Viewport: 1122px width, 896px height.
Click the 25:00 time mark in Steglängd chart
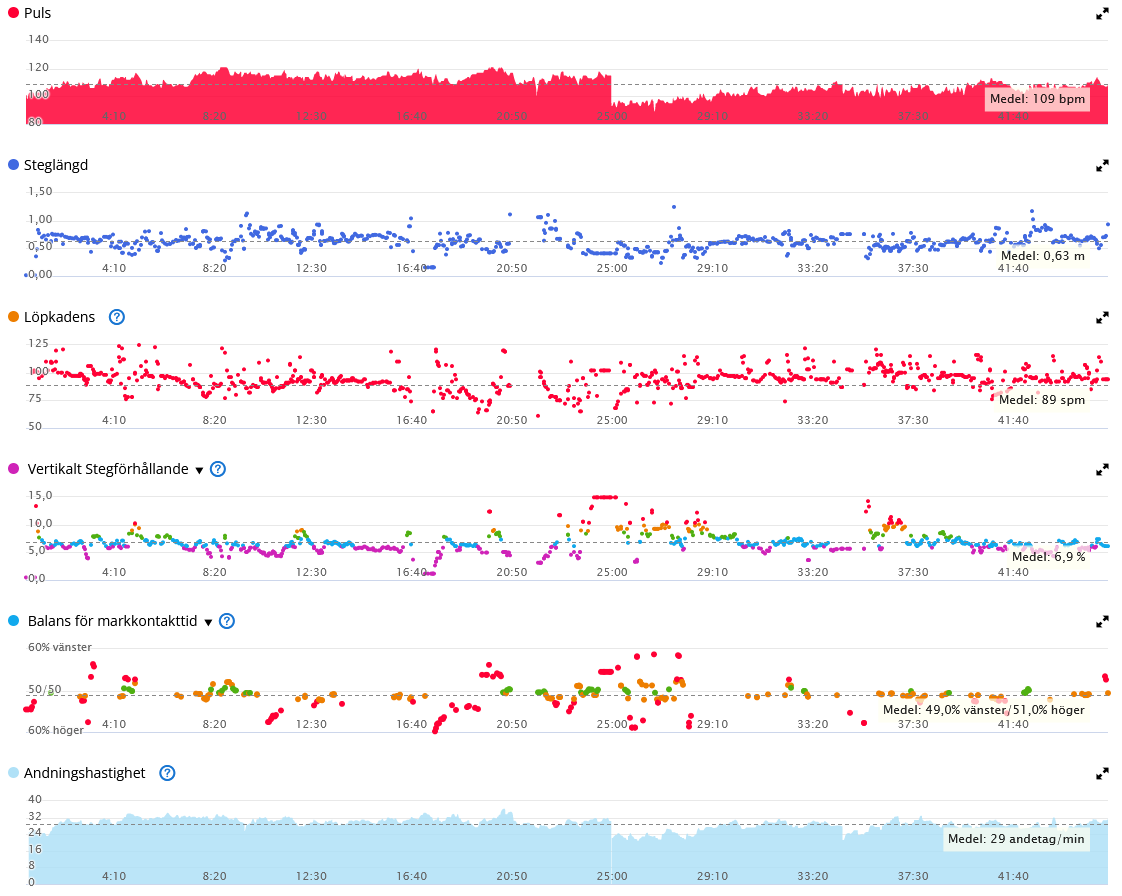pyautogui.click(x=612, y=268)
